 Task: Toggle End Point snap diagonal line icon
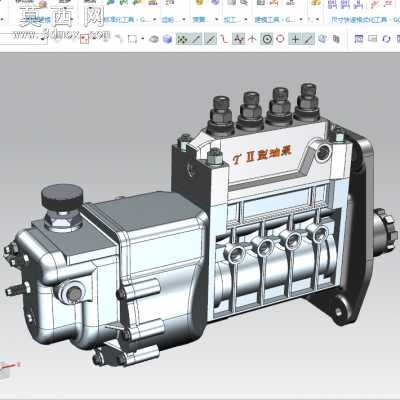(x=196, y=39)
